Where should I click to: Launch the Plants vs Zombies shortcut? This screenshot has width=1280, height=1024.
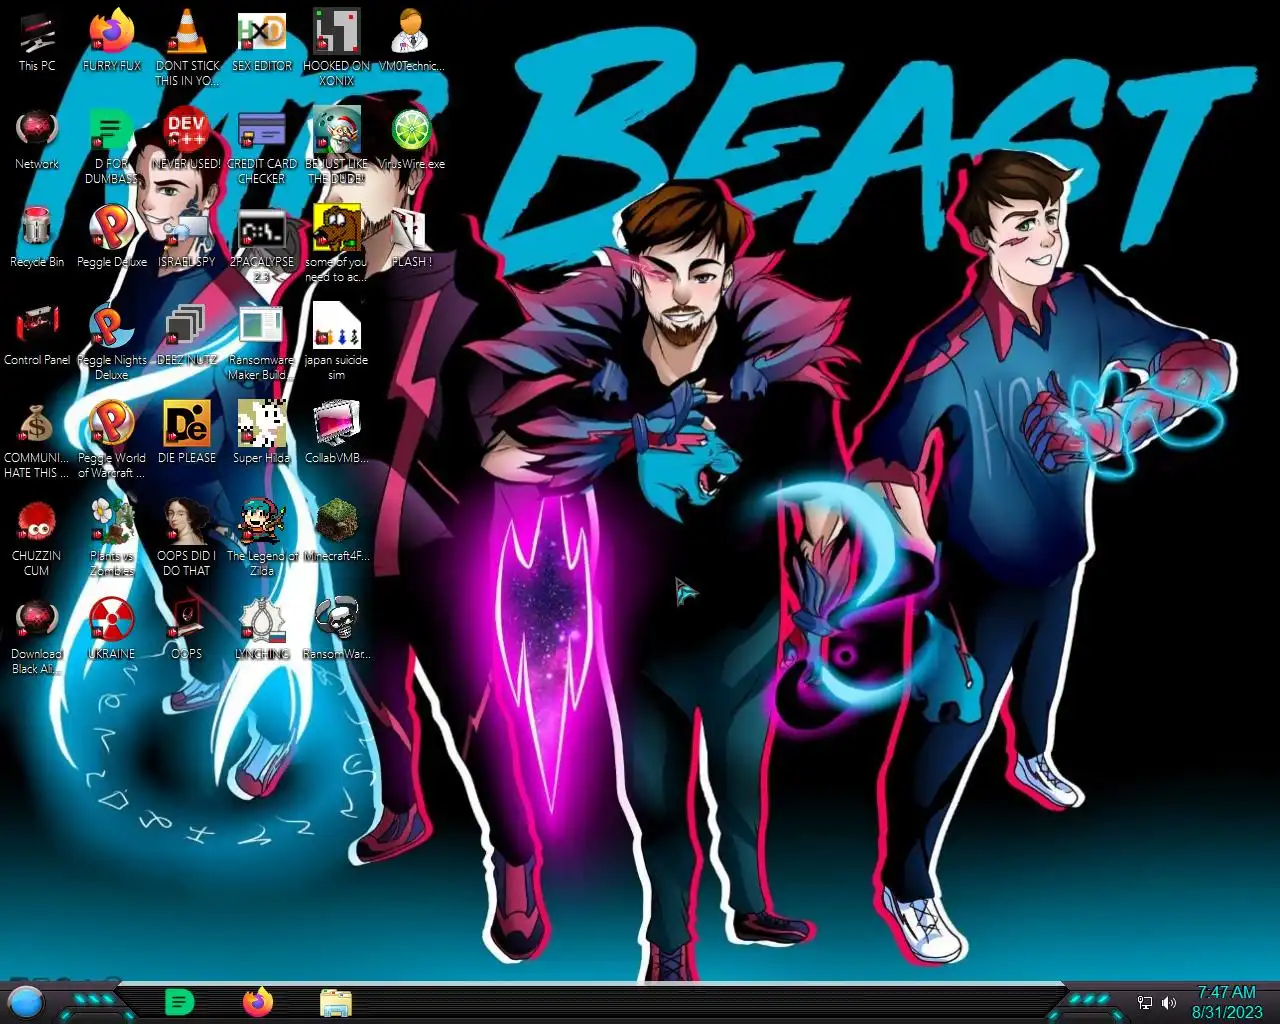click(x=112, y=538)
